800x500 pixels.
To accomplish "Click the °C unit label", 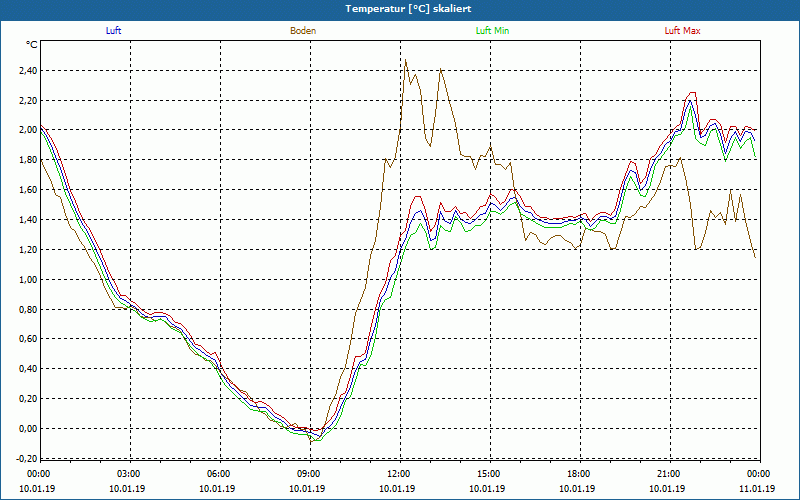I will 32,45.
